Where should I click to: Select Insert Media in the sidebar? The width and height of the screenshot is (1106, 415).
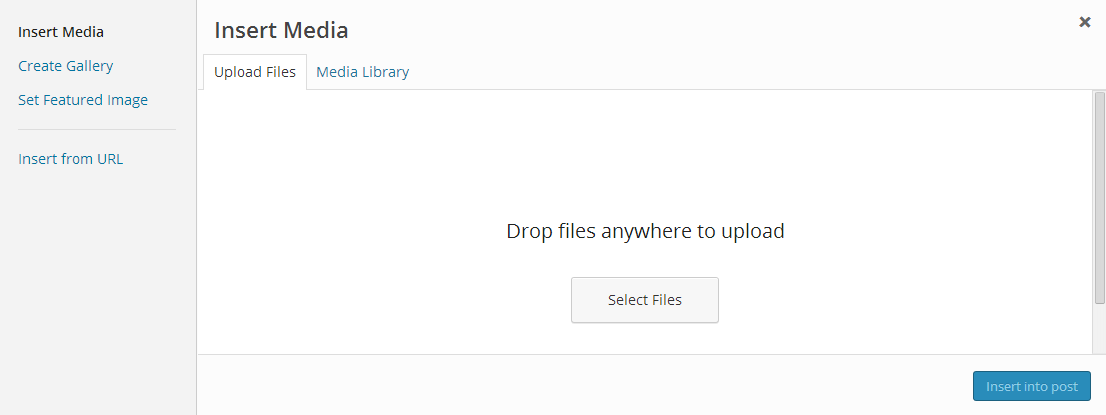(61, 32)
